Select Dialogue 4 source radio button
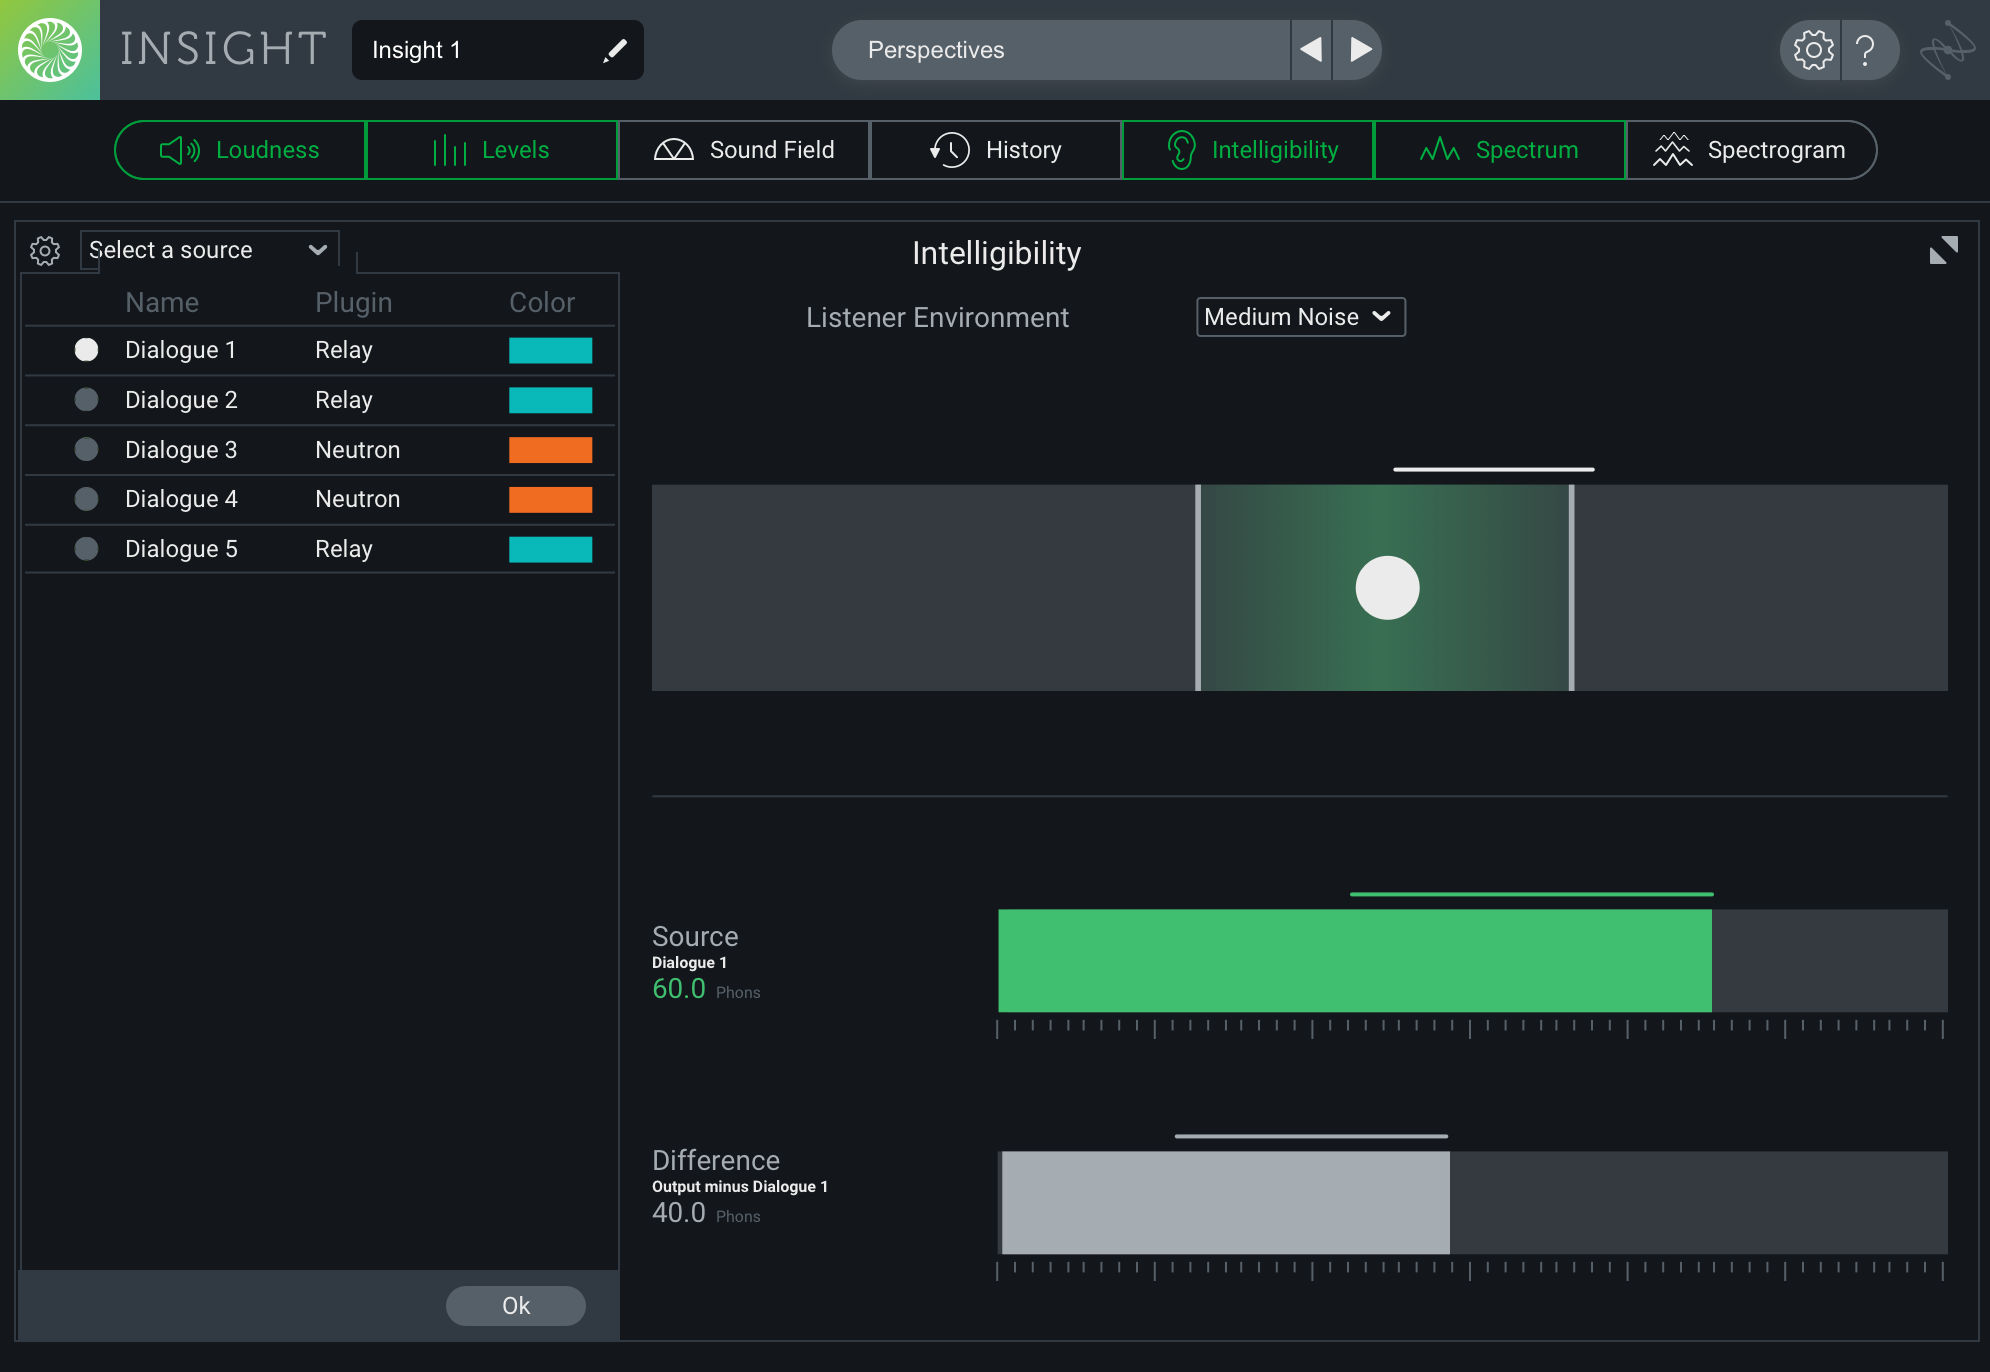The image size is (1990, 1372). pos(87,499)
